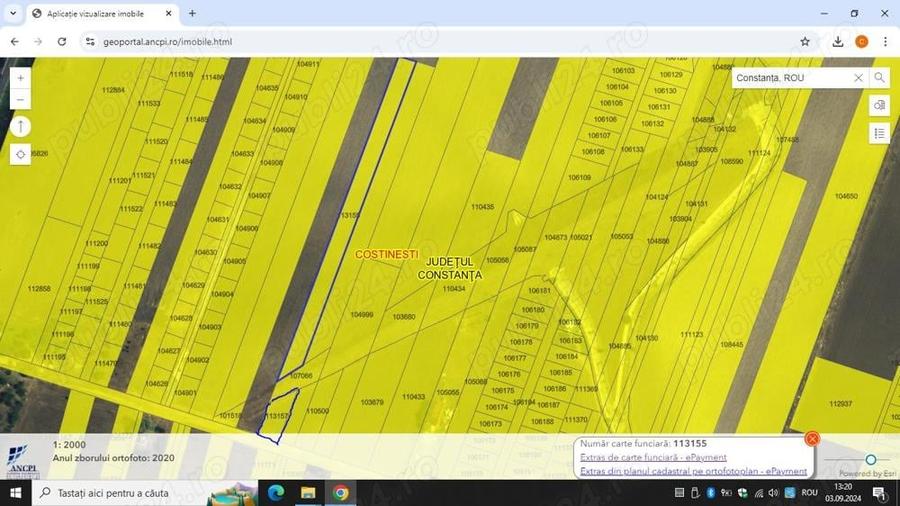Open the legend list icon
Screen dimensions: 900x506
(x=879, y=134)
